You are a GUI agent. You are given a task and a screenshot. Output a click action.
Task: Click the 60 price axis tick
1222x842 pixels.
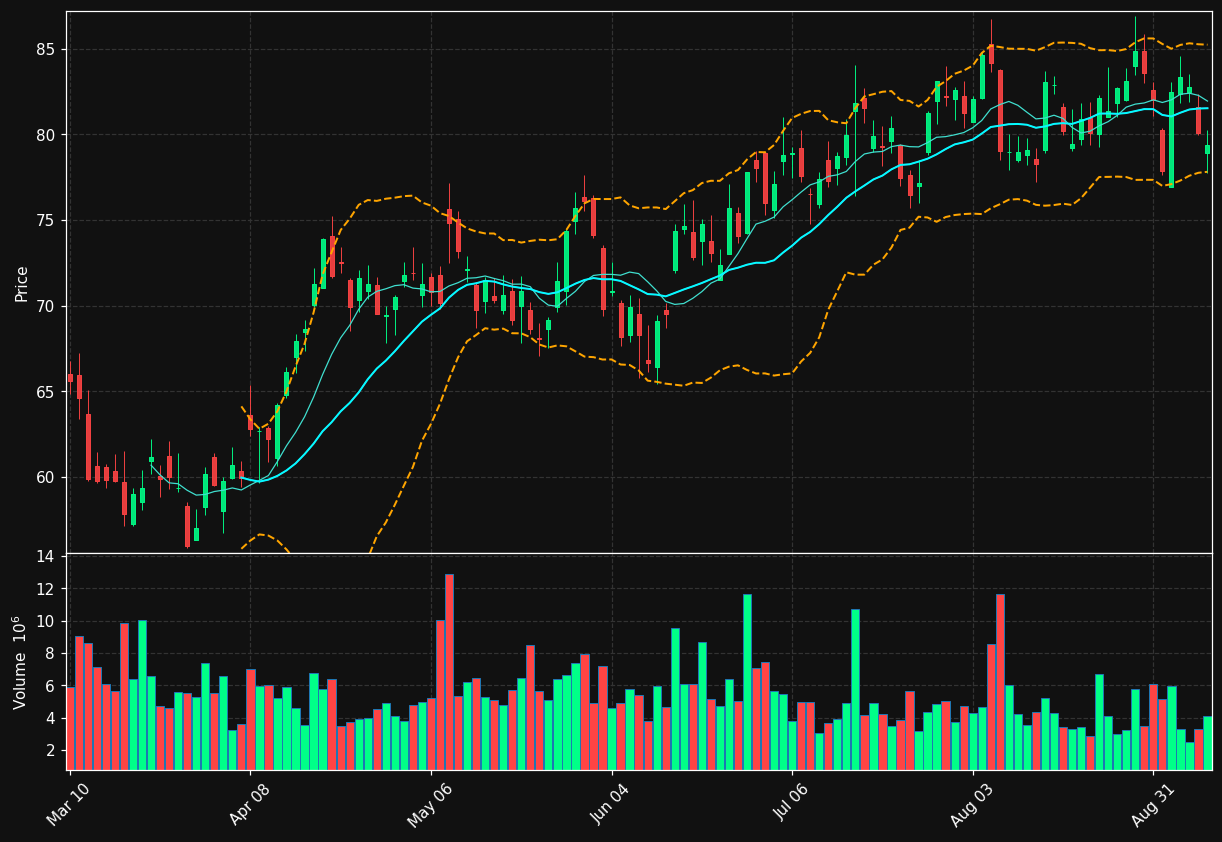[47, 477]
